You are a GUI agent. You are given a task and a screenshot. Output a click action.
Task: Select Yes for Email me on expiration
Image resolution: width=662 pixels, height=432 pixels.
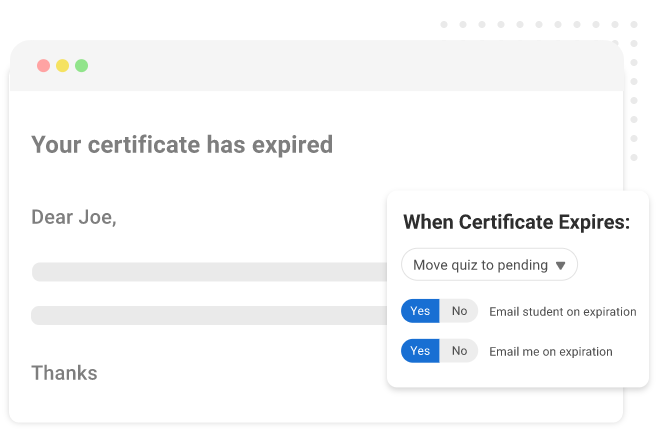[x=420, y=351]
